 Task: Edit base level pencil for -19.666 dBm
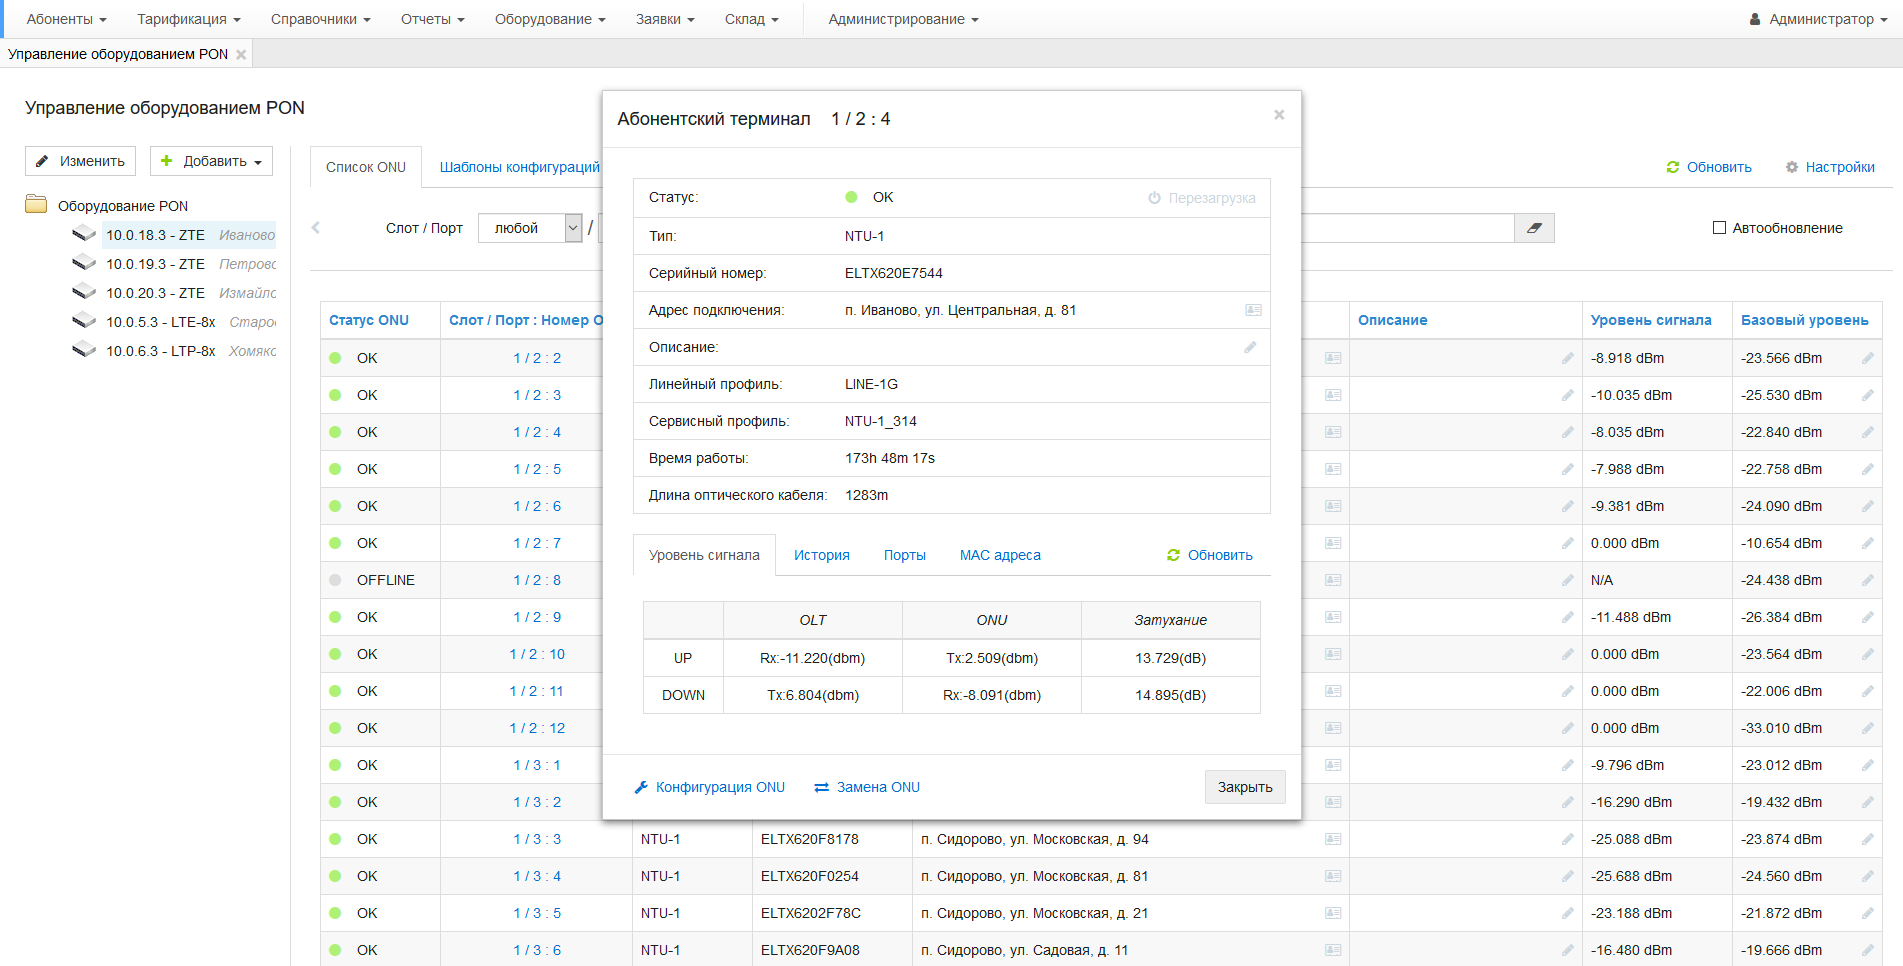(1867, 950)
